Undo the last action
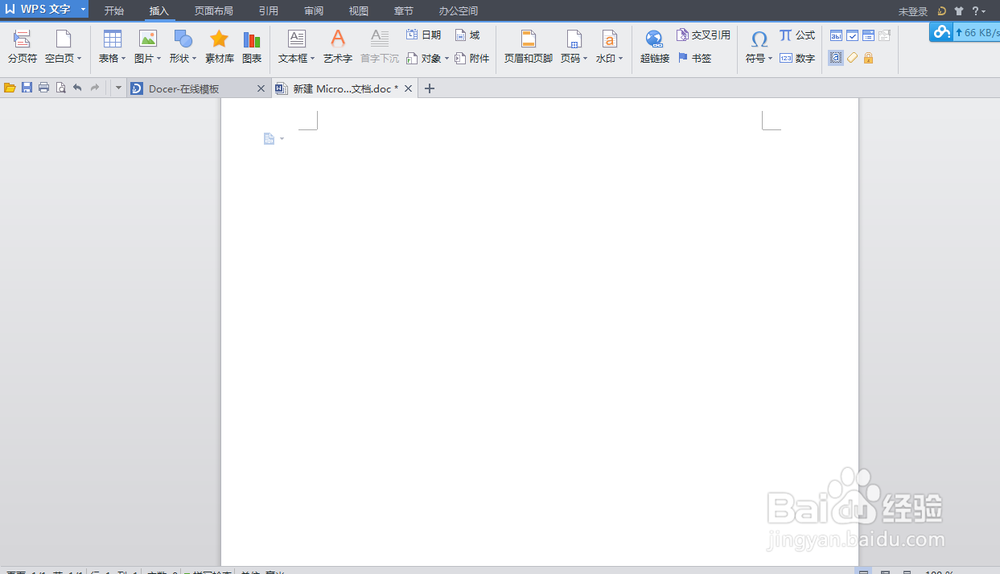This screenshot has height=574, width=1000. point(77,88)
